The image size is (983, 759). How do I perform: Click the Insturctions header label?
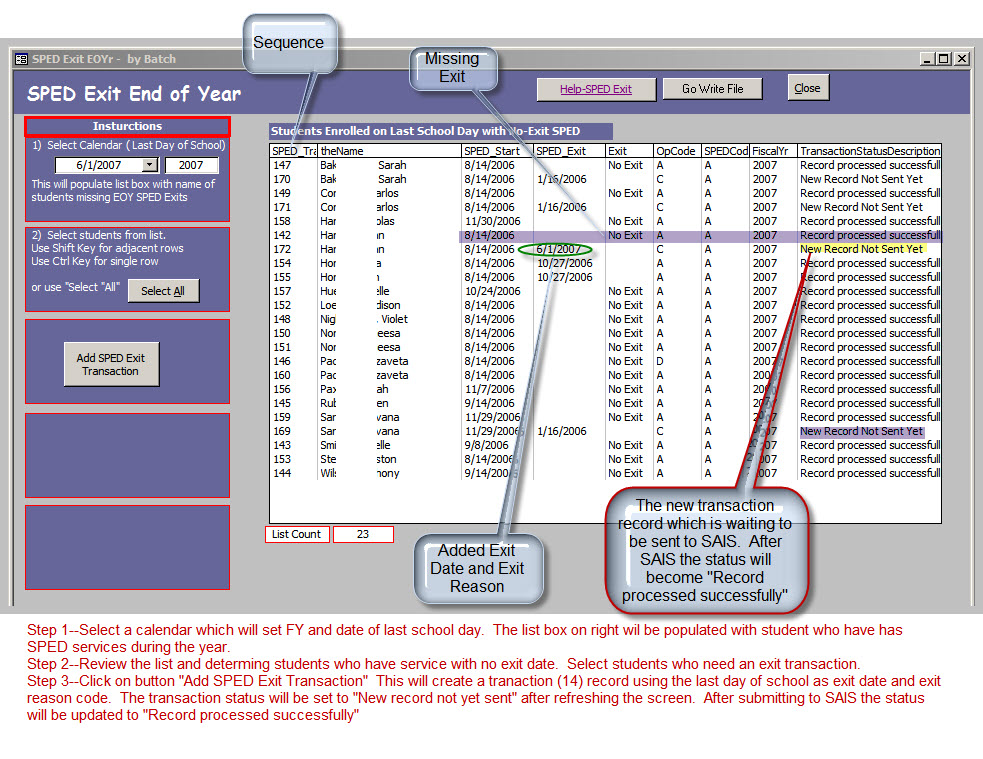(127, 126)
